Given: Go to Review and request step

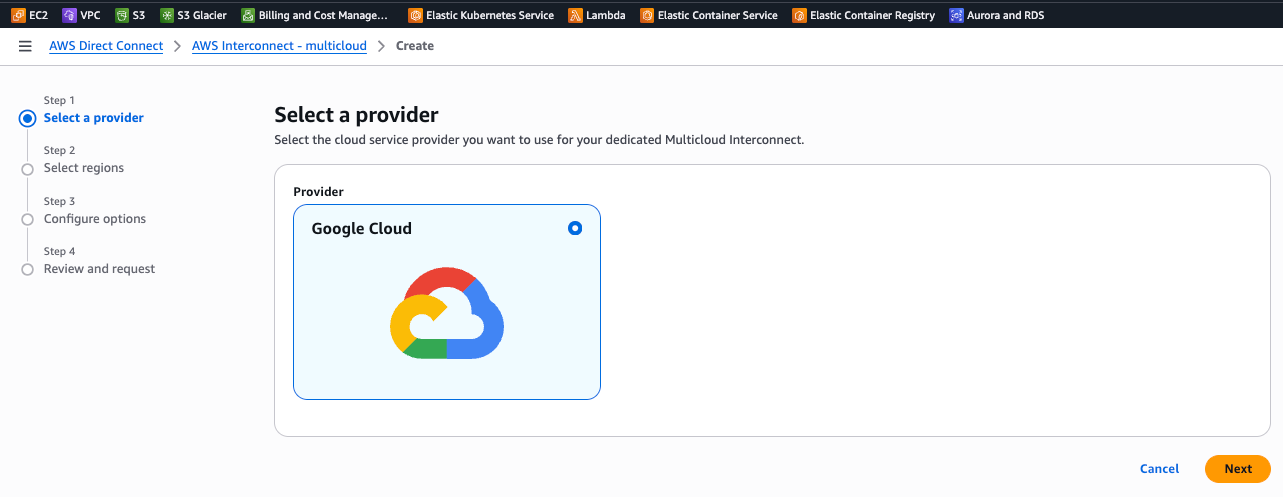Looking at the screenshot, I should [99, 269].
